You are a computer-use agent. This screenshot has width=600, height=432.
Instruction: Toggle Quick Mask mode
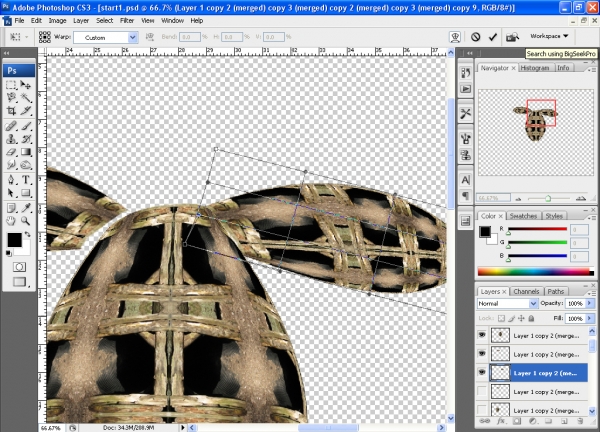pos(19,267)
